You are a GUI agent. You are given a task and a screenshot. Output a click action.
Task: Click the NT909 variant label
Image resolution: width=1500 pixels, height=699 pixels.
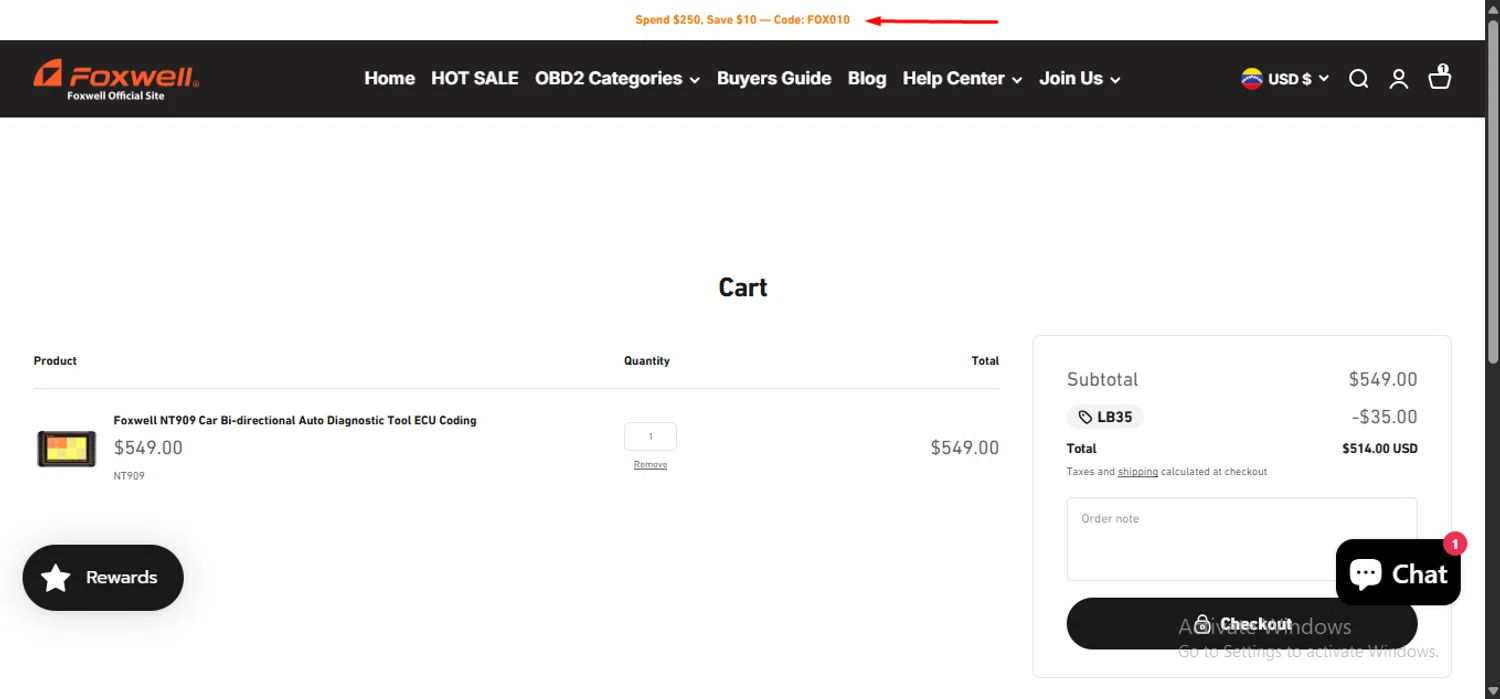coord(129,476)
